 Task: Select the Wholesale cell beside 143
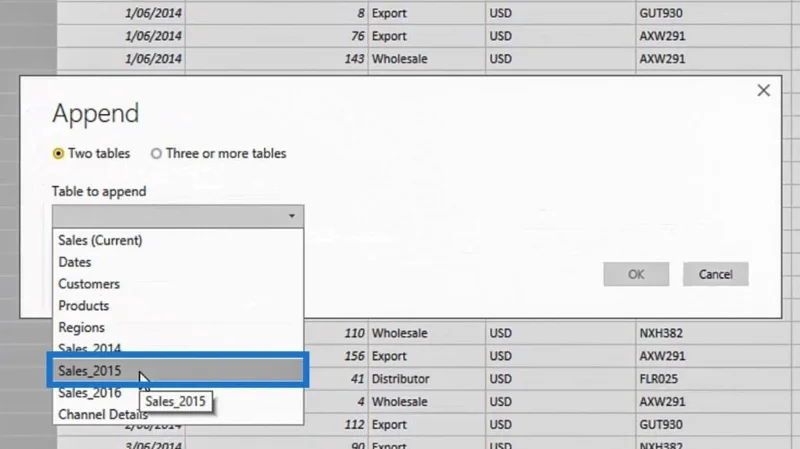[427, 59]
